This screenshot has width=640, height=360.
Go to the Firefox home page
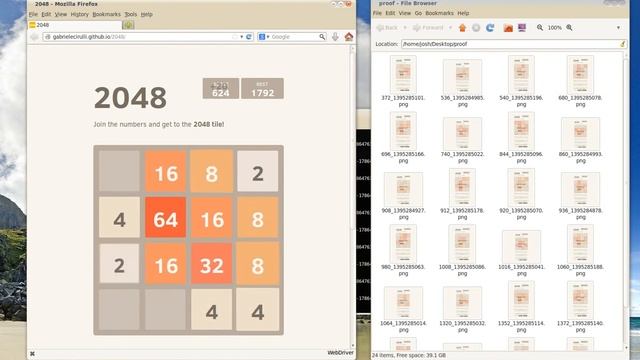pos(349,37)
